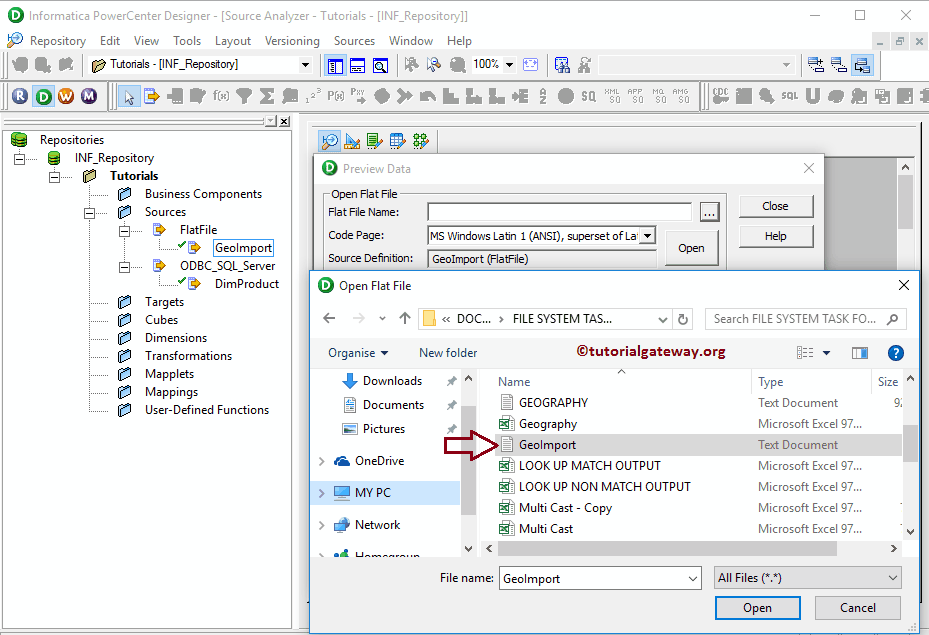Click the browse ellipsis button

[x=709, y=212]
